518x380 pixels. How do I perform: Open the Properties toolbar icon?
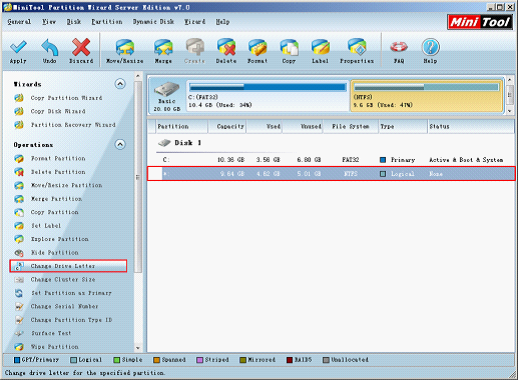[357, 47]
